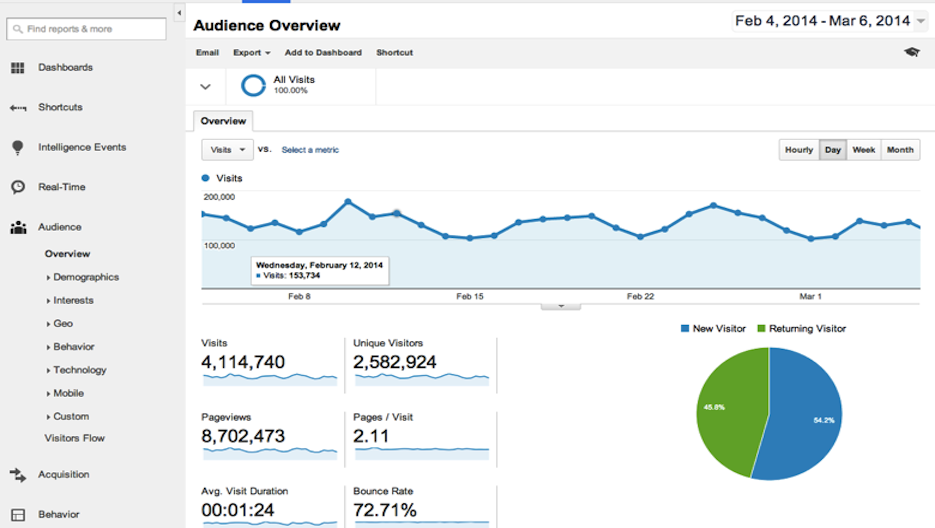935x528 pixels.
Task: Click the Acquisition arrows icon
Action: tap(18, 475)
